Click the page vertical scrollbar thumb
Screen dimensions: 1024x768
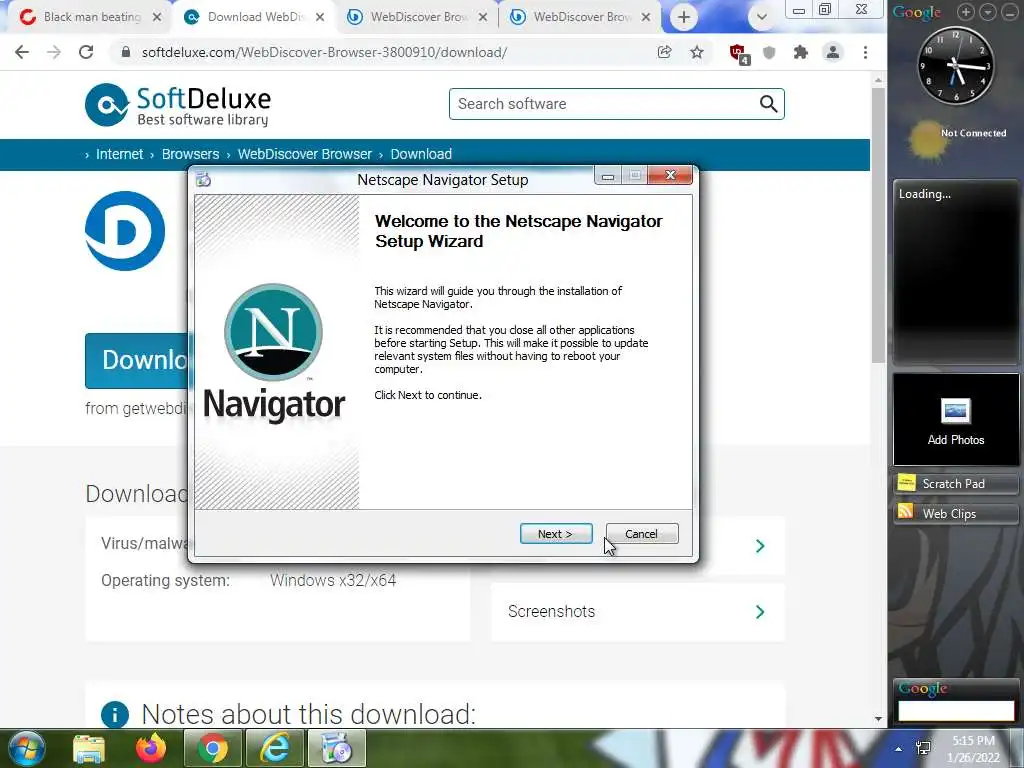click(x=878, y=225)
